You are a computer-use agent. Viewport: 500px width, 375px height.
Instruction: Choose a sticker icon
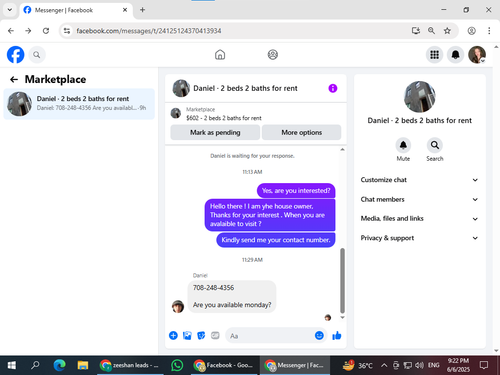(x=201, y=335)
